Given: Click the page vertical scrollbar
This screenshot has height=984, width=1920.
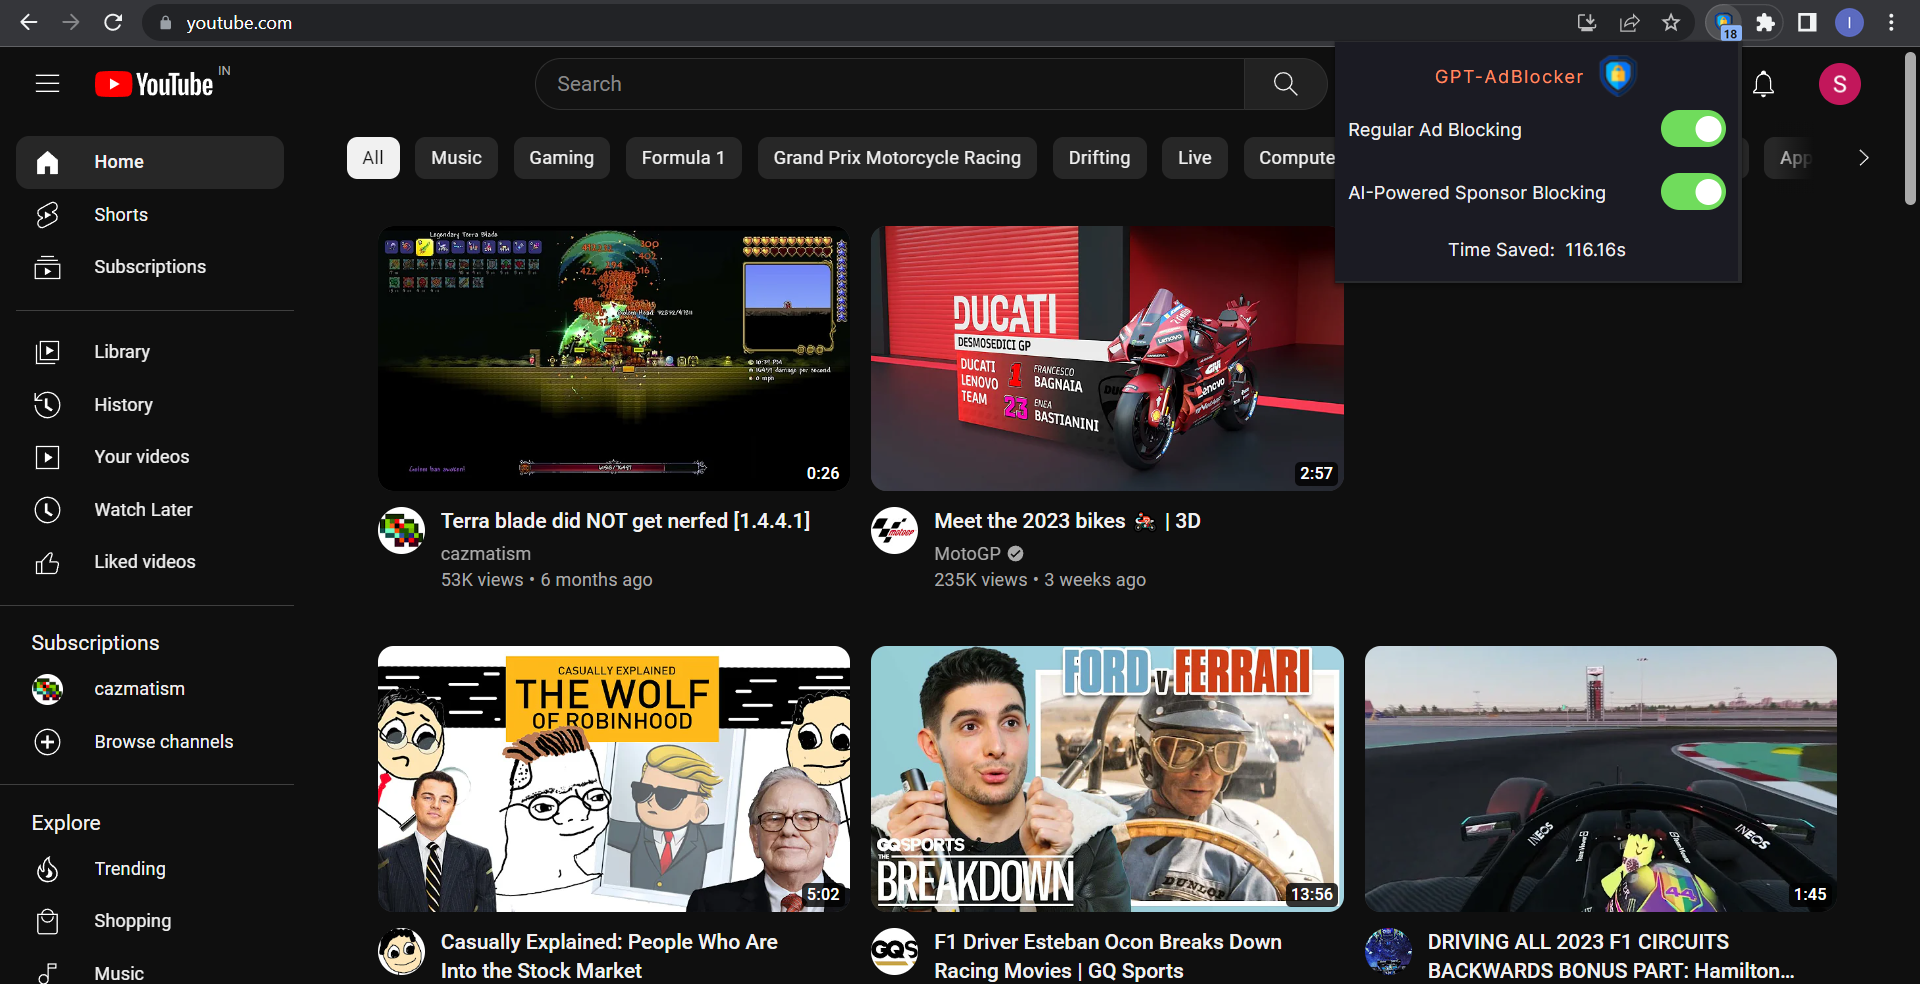Looking at the screenshot, I should [1910, 128].
